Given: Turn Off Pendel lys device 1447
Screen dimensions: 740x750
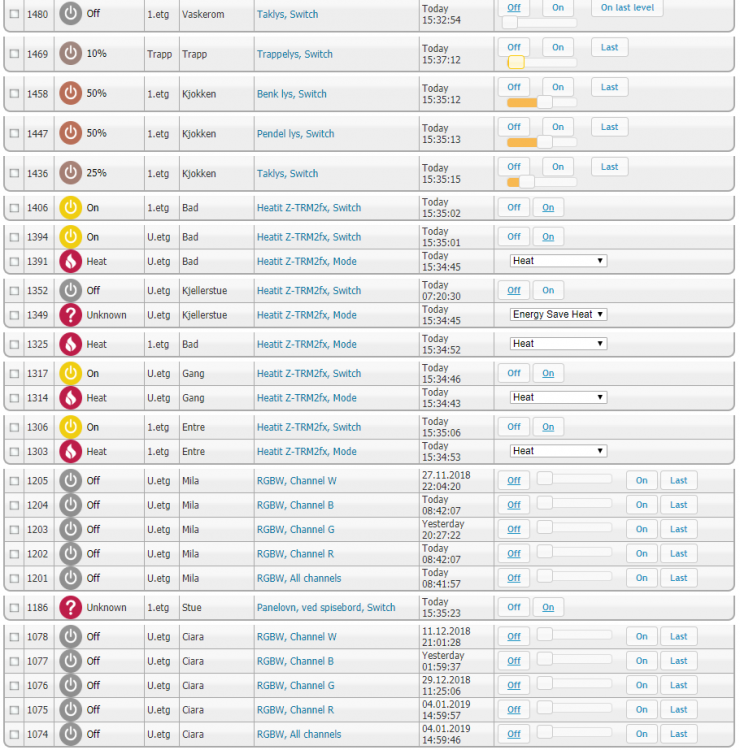Looking at the screenshot, I should pyautogui.click(x=514, y=127).
